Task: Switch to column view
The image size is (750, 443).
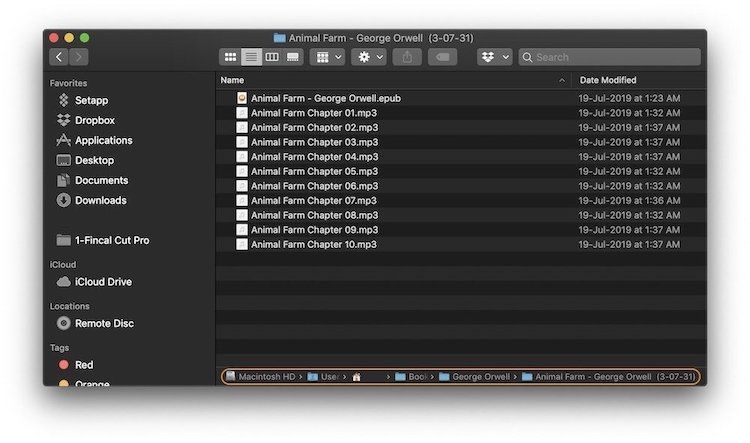Action: [272, 57]
